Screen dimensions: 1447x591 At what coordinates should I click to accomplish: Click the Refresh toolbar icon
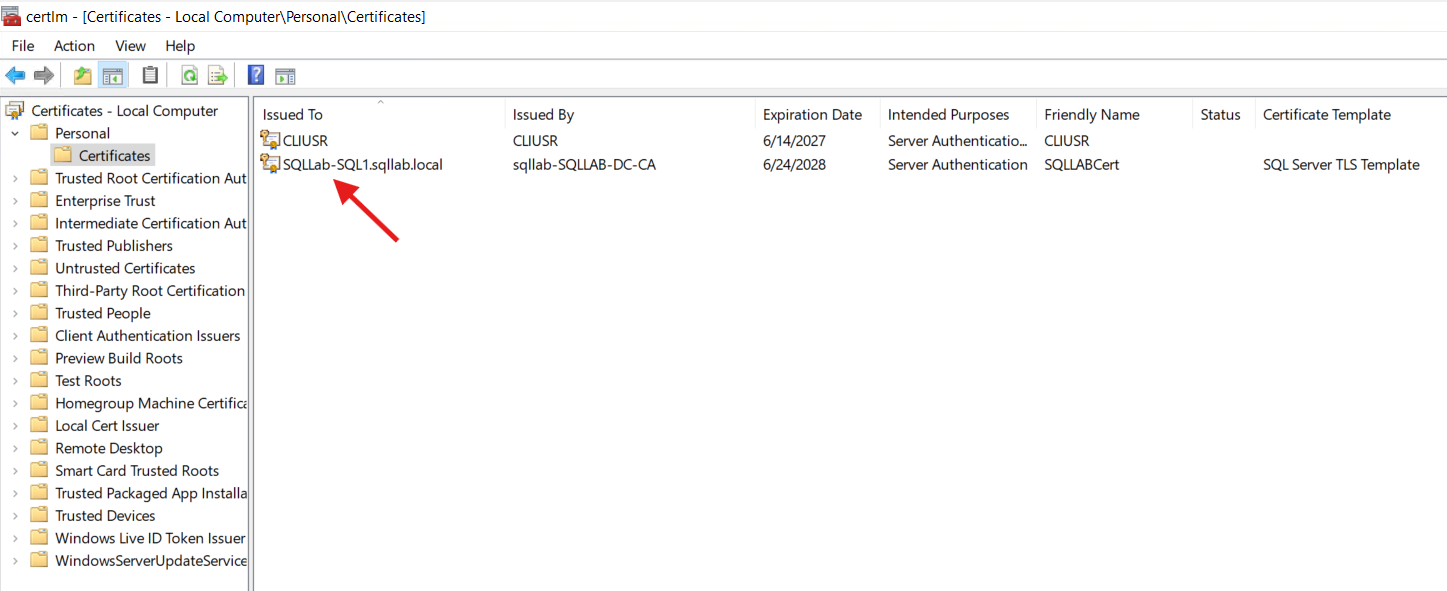(x=189, y=75)
